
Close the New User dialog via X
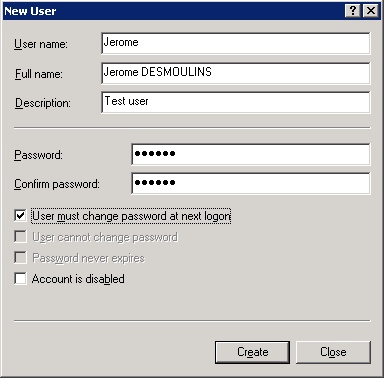point(371,11)
